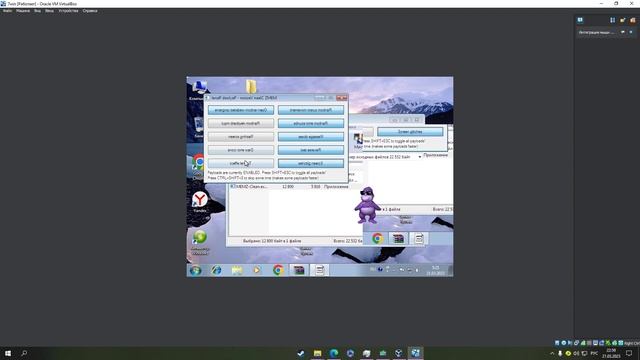Screen dimensions: 640x360
Task: Toggle the mirrored 'Reverse text' payload
Action: click(x=311, y=150)
